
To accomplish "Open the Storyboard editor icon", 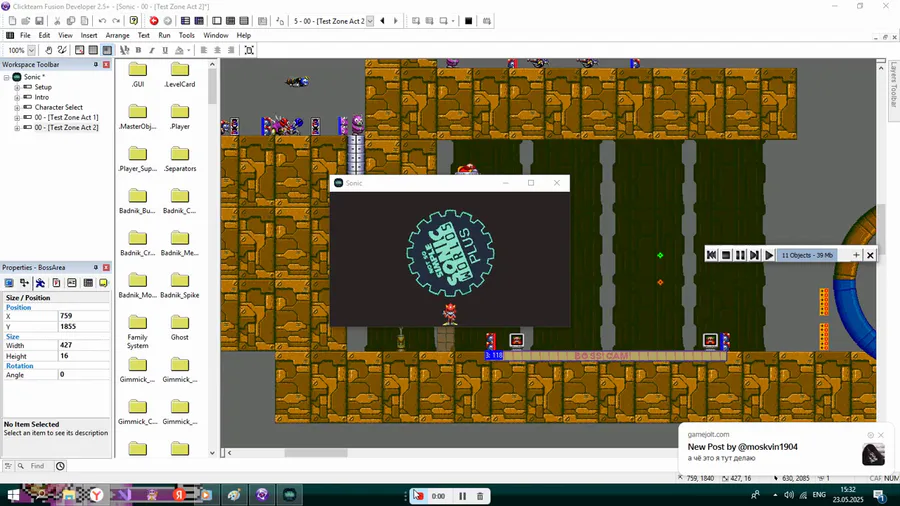I will coord(185,21).
